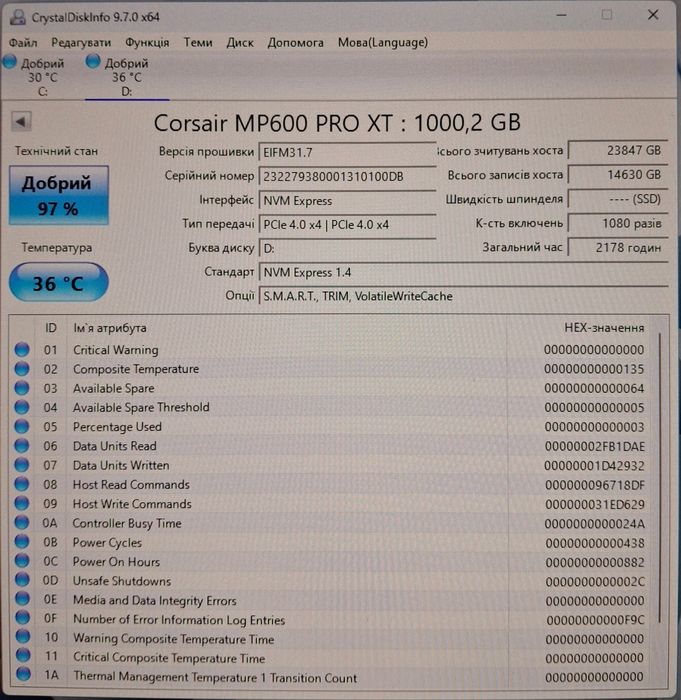Click the NVM Express 1.4 standard field

point(463,272)
